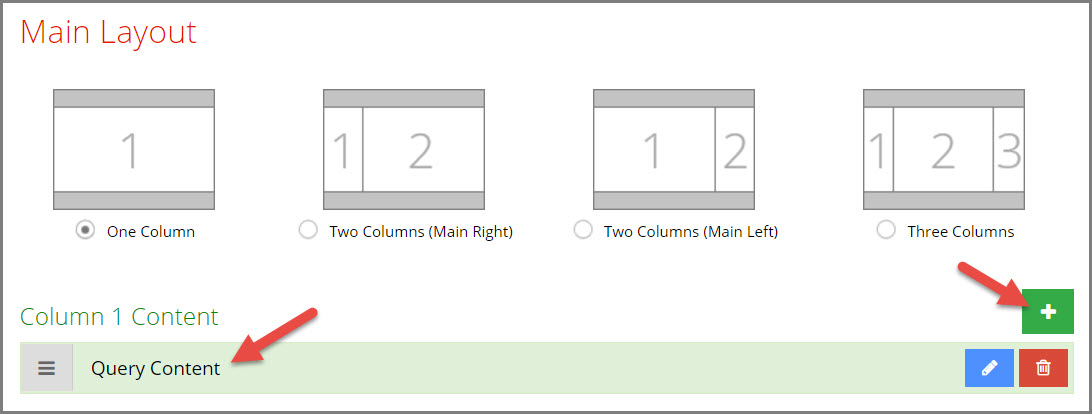Enable the Two Columns (Main Left) radio button
The height and width of the screenshot is (414, 1092).
pyautogui.click(x=582, y=230)
